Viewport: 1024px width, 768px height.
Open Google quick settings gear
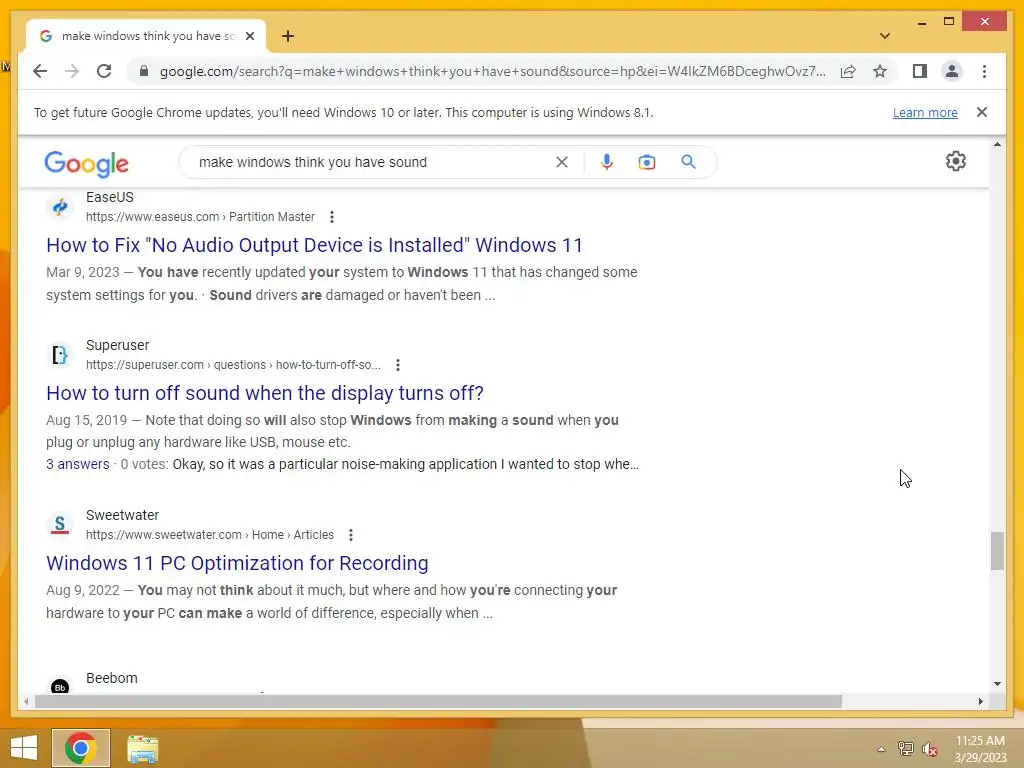pyautogui.click(x=955, y=161)
